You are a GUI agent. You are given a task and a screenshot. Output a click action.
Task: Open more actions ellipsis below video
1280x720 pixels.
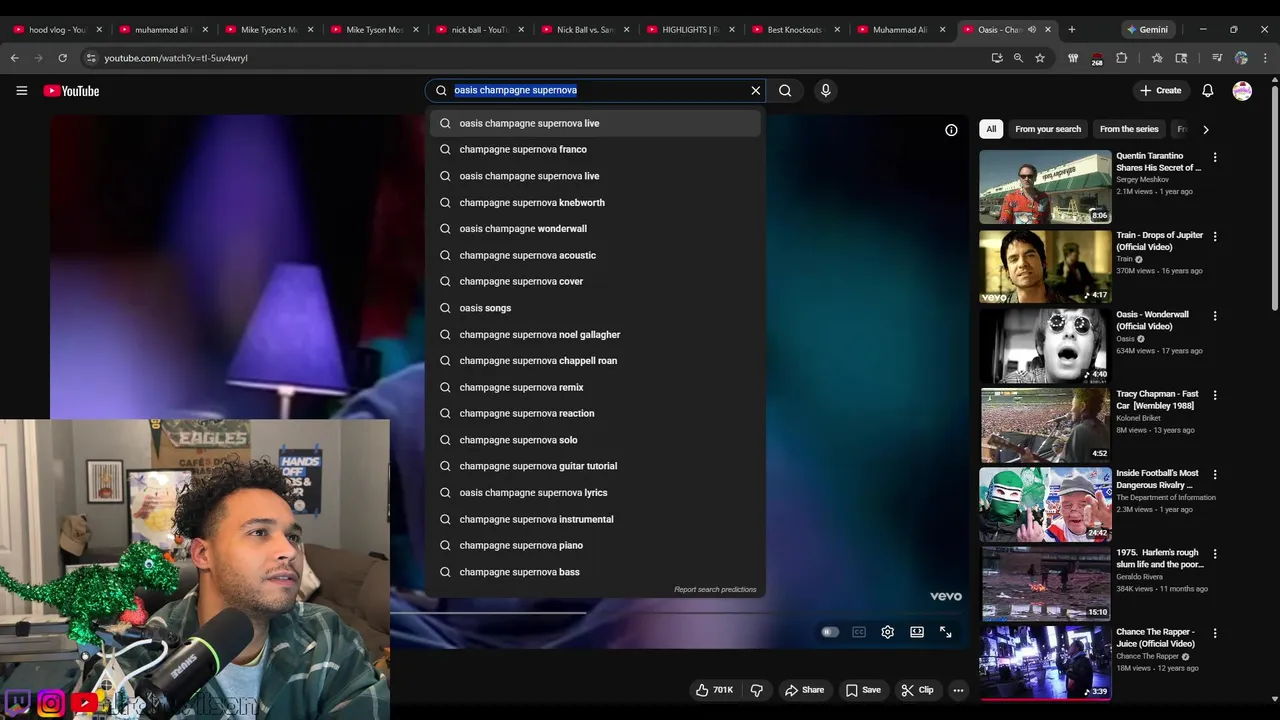point(958,690)
